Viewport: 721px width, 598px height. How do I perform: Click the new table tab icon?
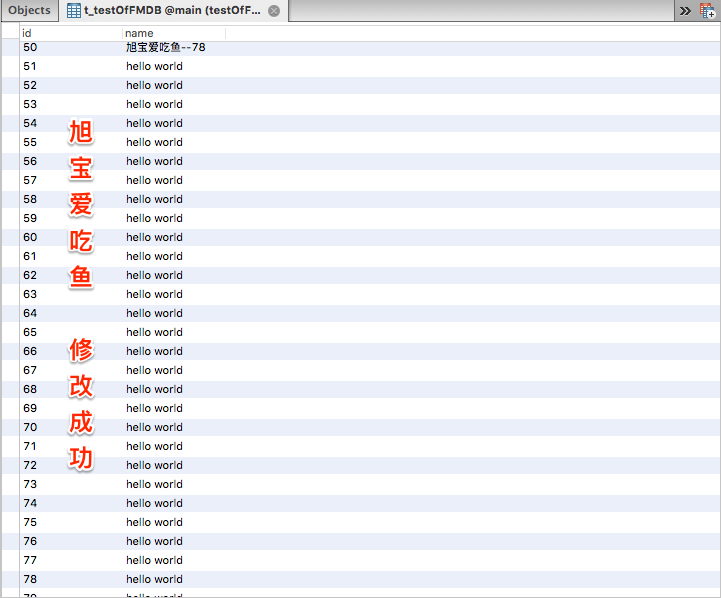[x=707, y=11]
